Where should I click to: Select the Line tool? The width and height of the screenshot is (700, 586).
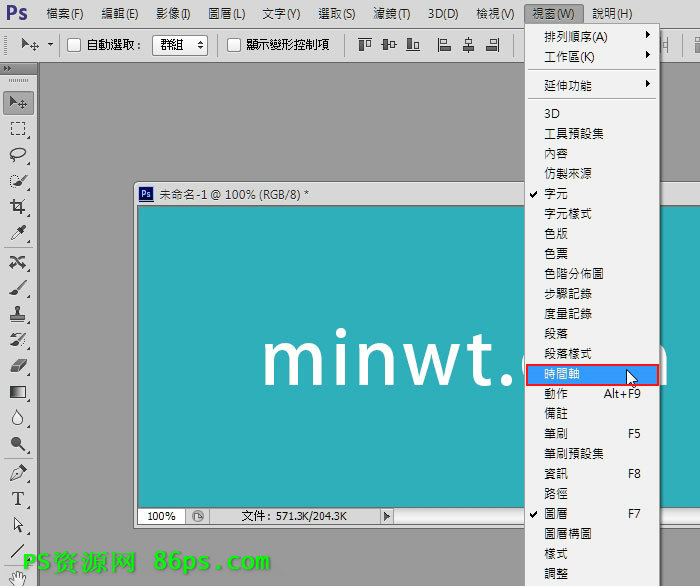point(18,550)
